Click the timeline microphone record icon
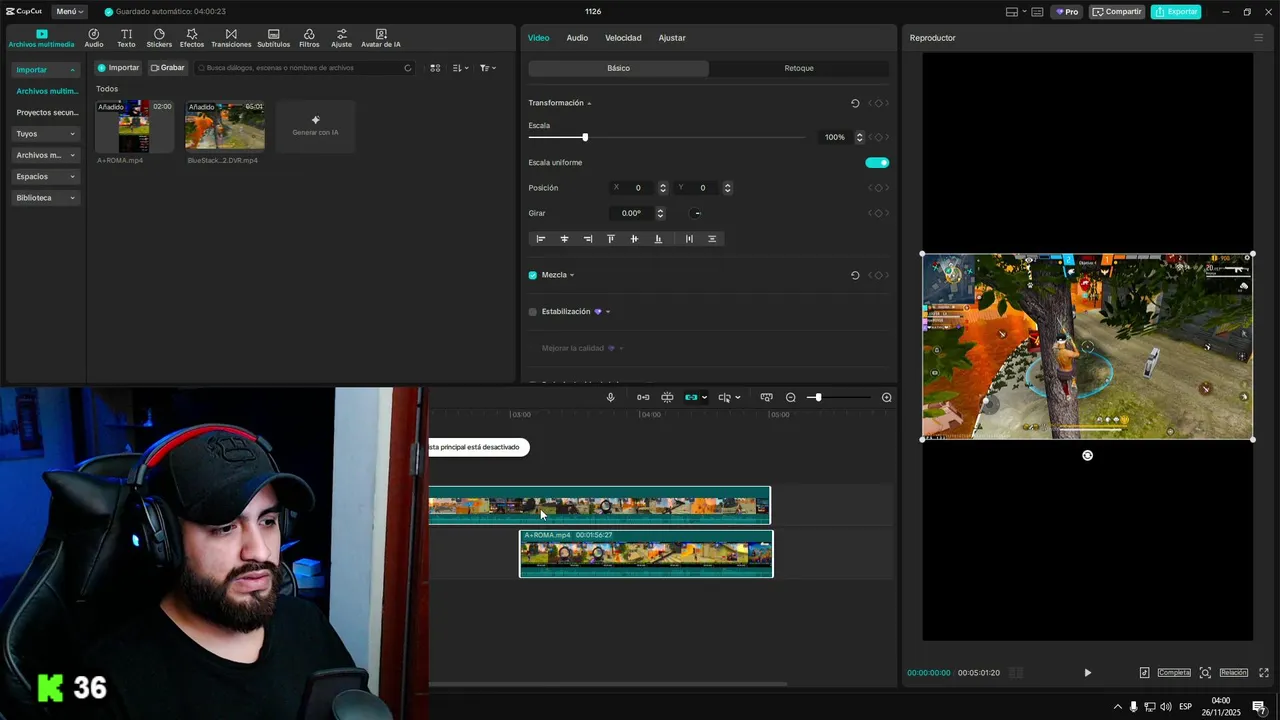The width and height of the screenshot is (1280, 720). [x=610, y=397]
